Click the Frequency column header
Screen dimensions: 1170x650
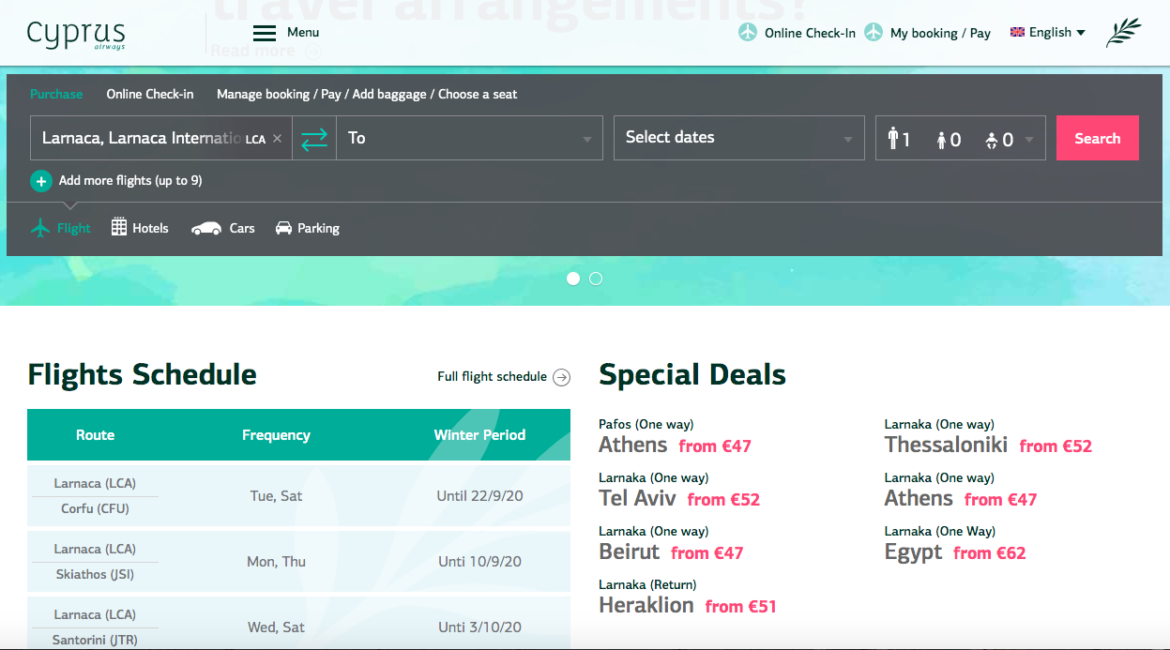(276, 435)
